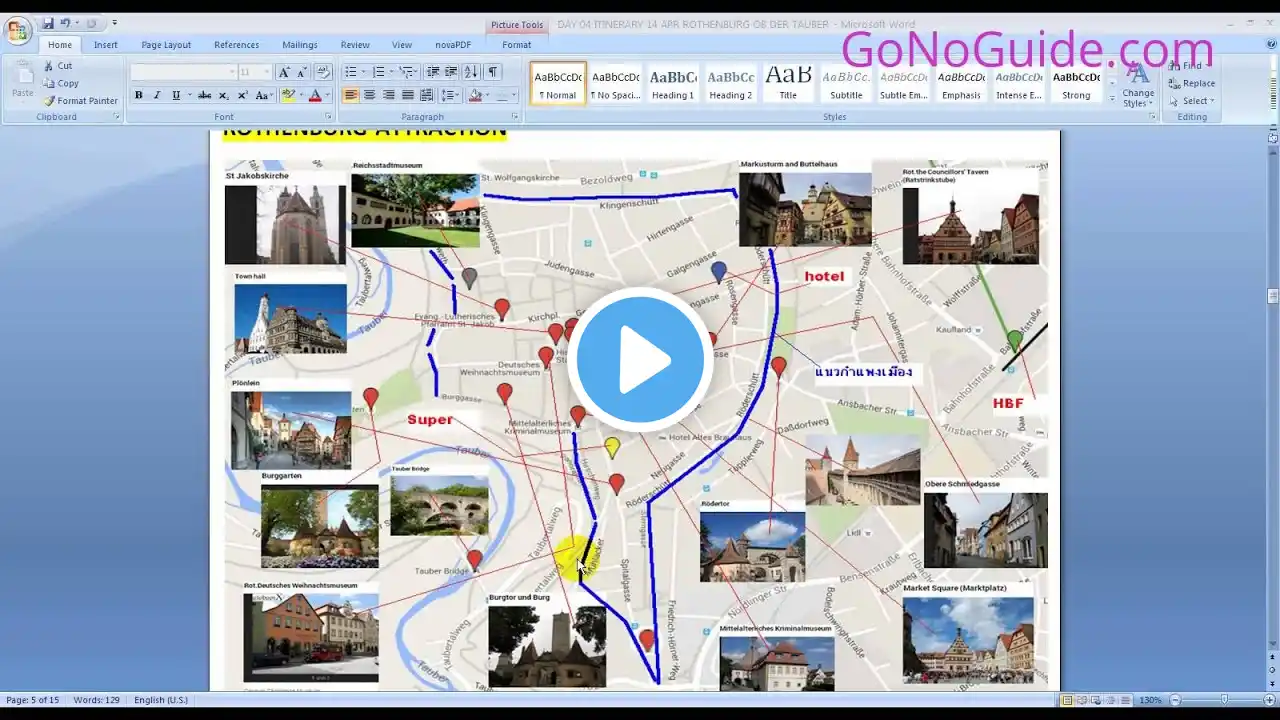Apply the Heading 1 style
The height and width of the screenshot is (720, 1280).
[x=673, y=83]
